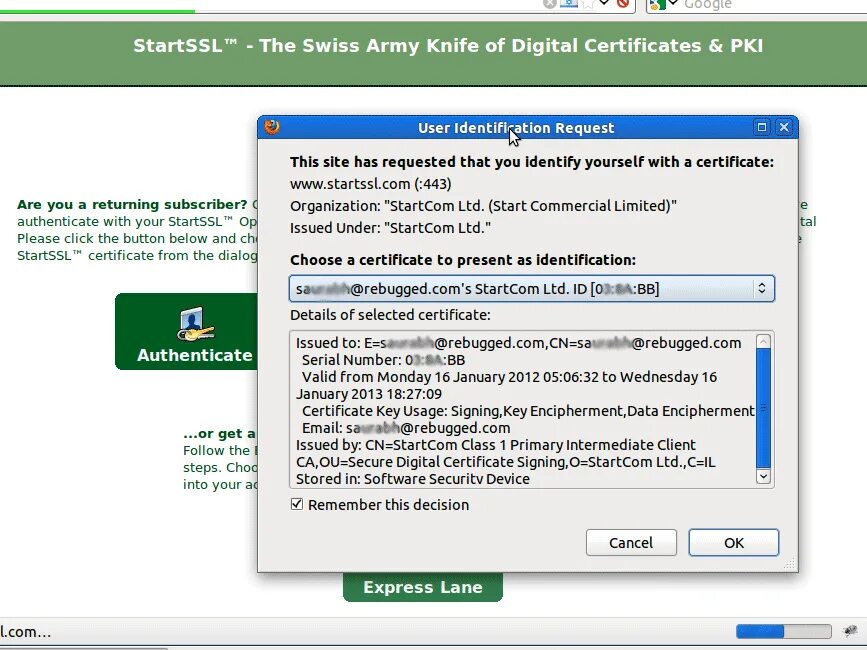Click the user-and-key icon on Authenticate button
This screenshot has height=650, width=867.
point(197,324)
